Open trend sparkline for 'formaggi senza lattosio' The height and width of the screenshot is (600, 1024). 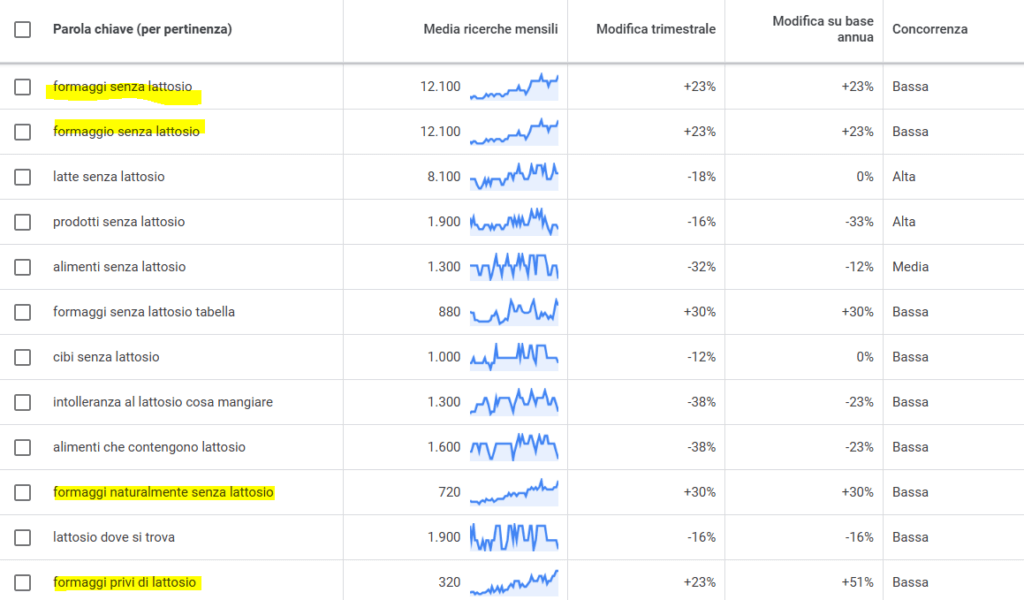[514, 87]
